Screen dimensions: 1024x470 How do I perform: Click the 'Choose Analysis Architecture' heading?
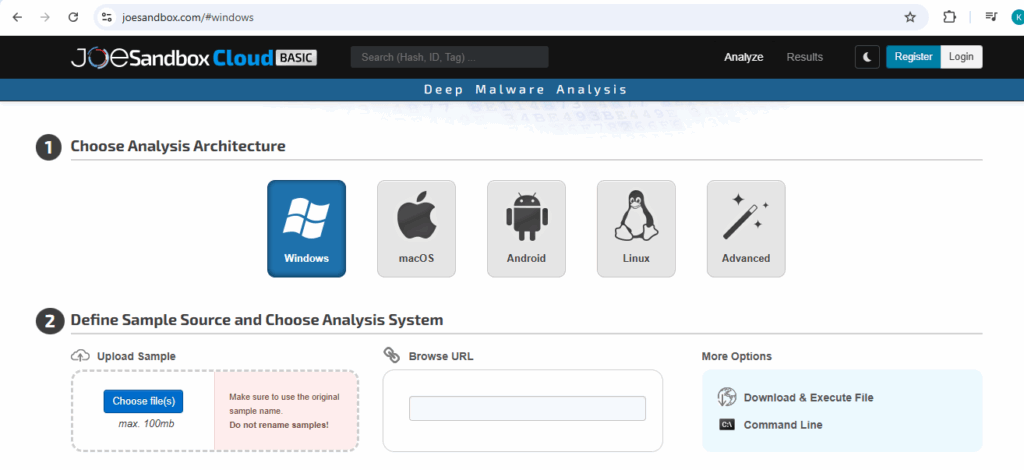pos(178,146)
